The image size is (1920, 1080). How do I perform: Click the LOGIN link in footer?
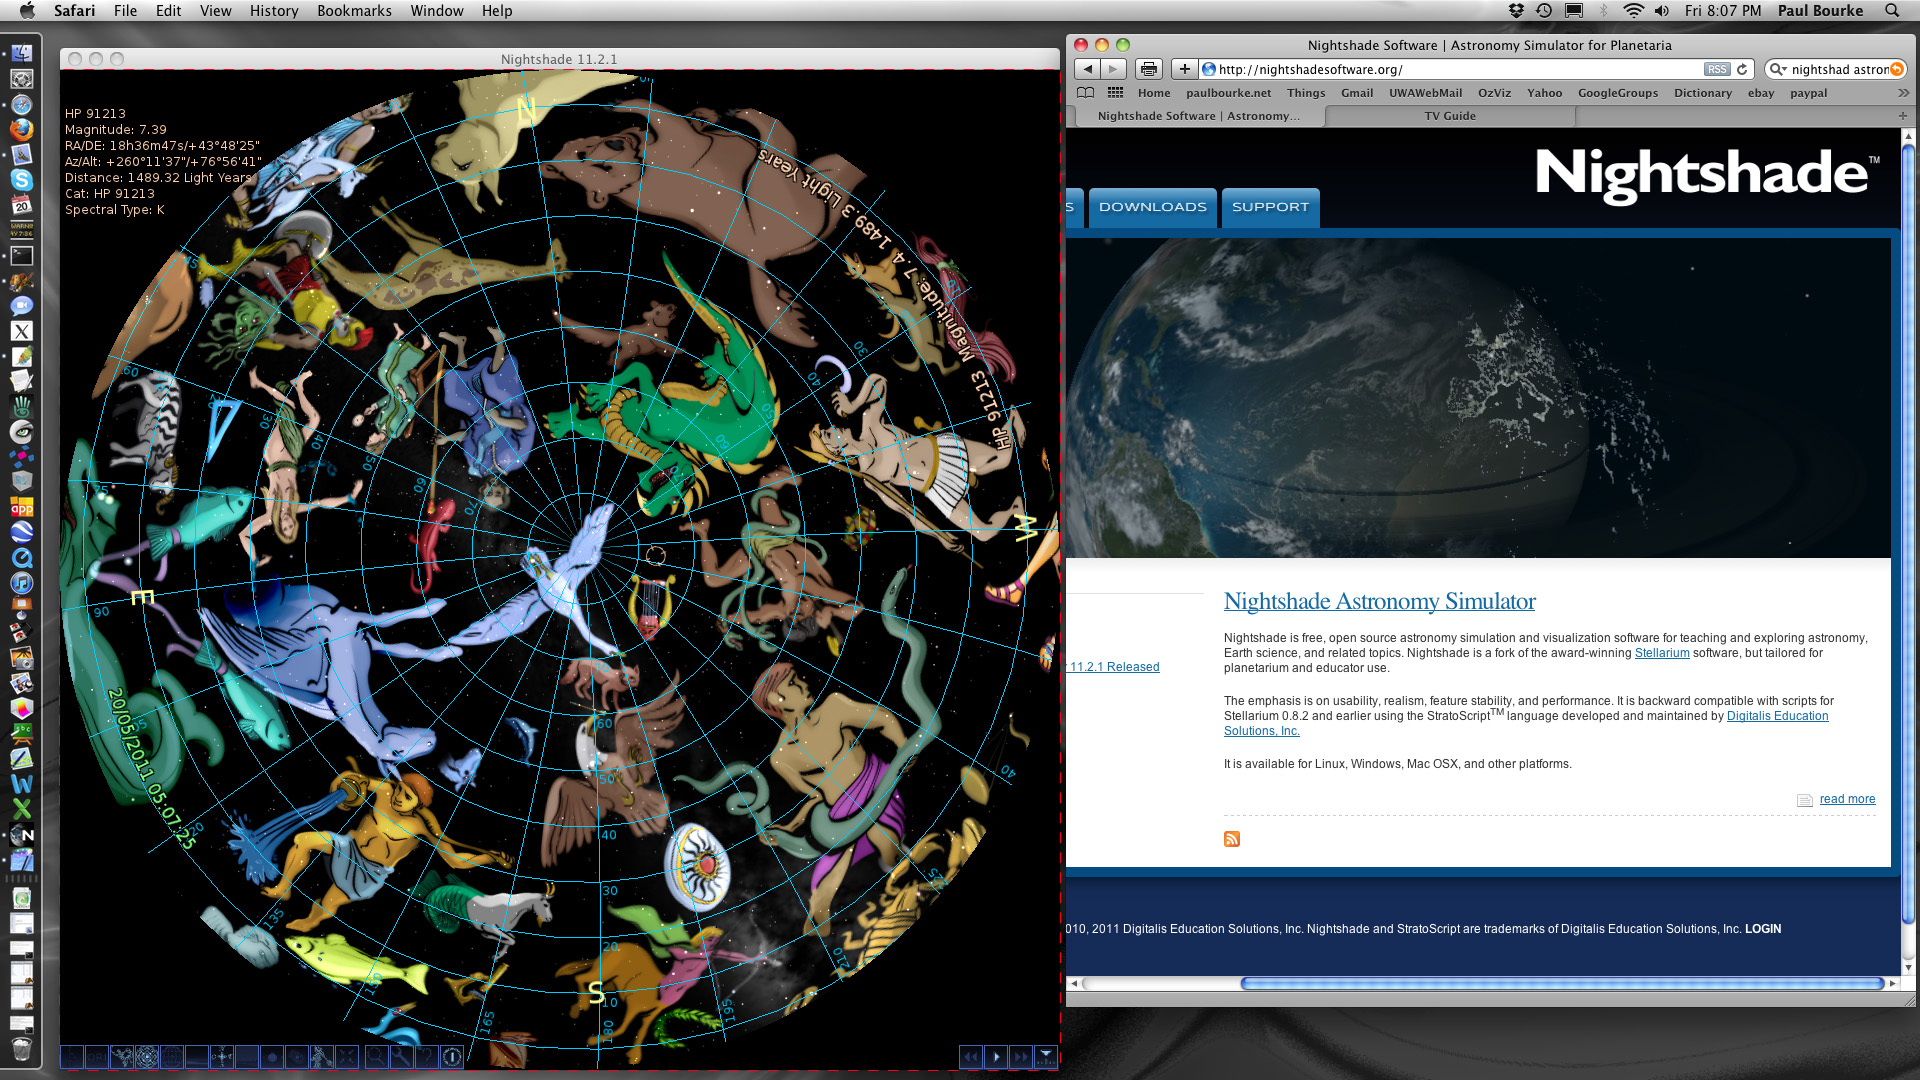[1763, 929]
